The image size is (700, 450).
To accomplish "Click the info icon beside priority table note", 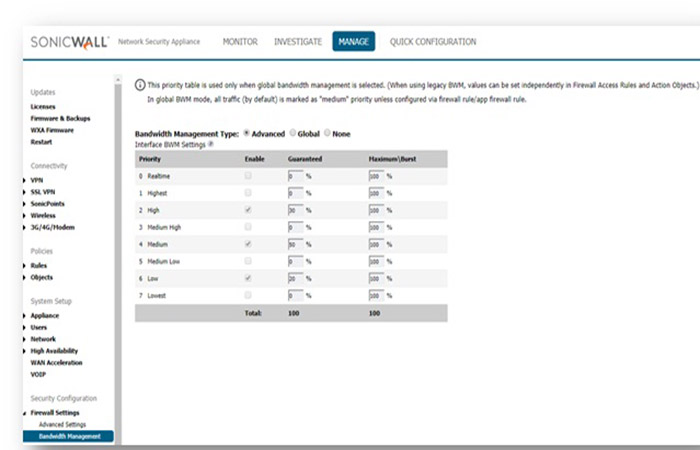I will pyautogui.click(x=140, y=85).
